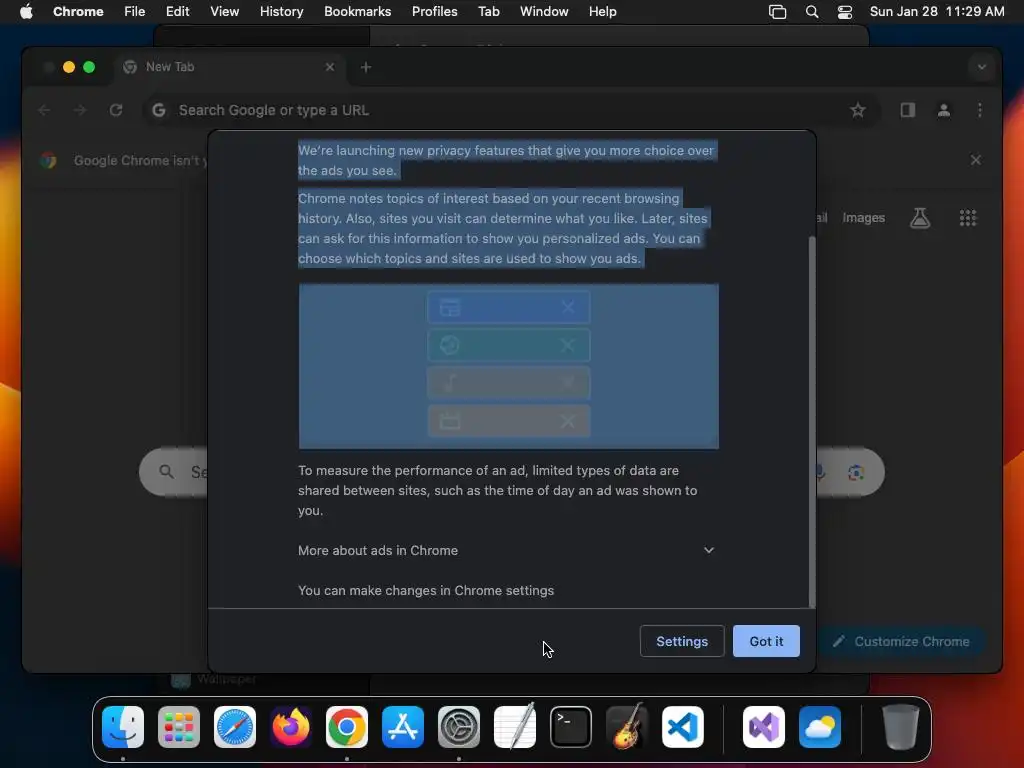Screen dimensions: 1024x768
Task: Open the Chrome menu in menu bar
Action: 78,12
